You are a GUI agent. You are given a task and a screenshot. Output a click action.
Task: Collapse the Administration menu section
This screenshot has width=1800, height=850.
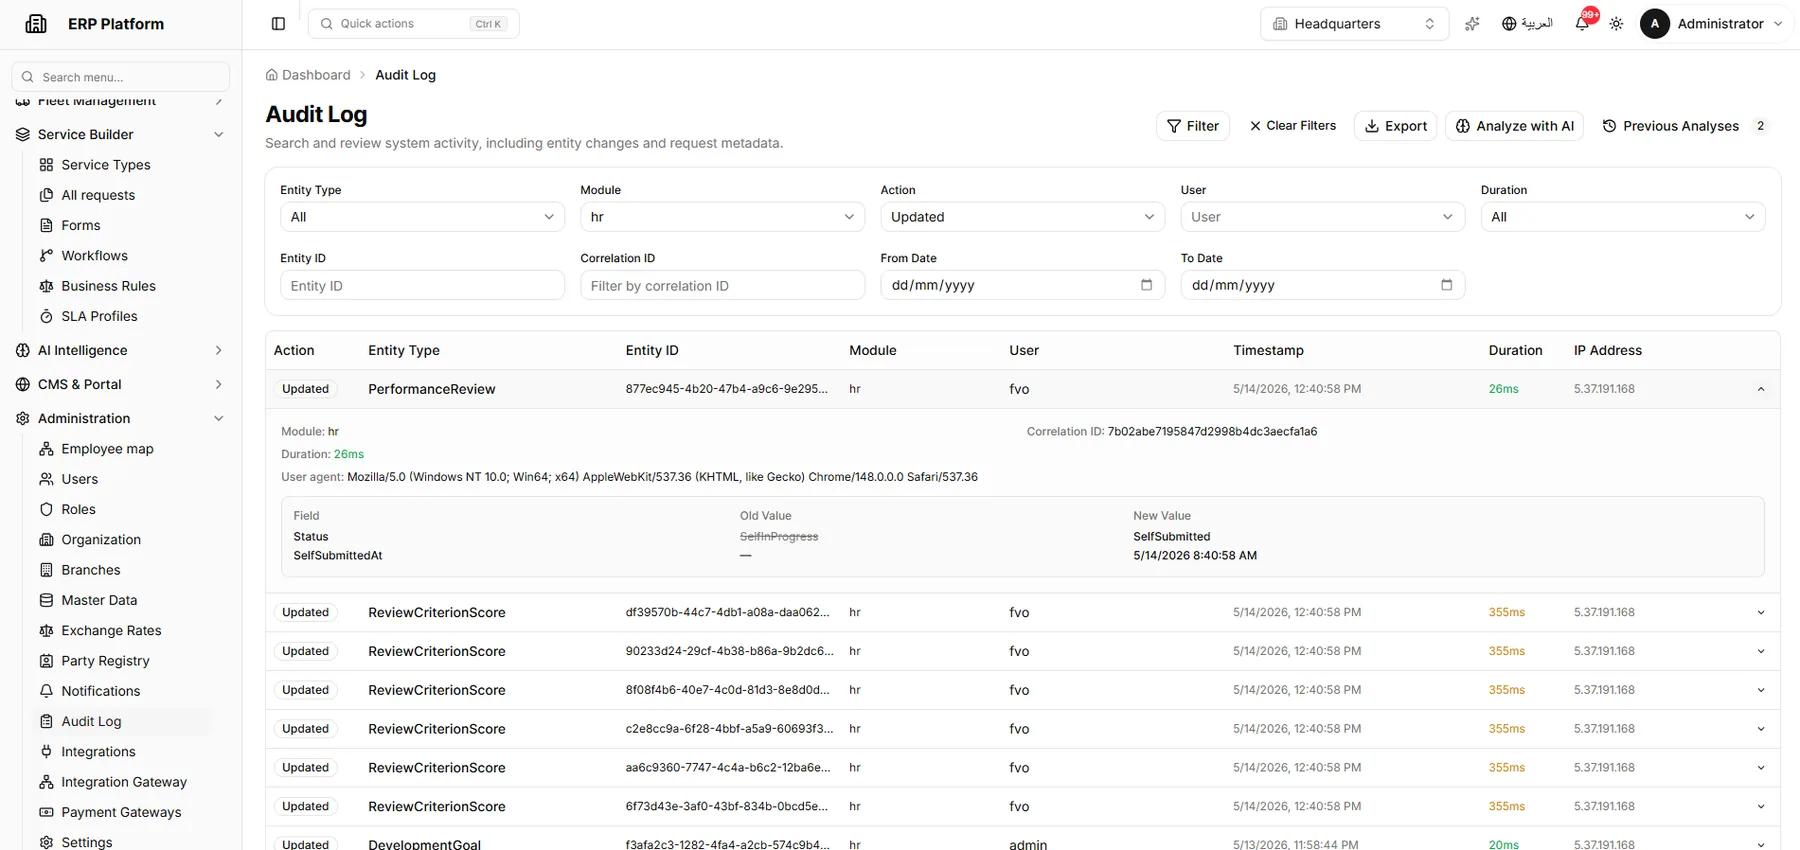pos(120,418)
